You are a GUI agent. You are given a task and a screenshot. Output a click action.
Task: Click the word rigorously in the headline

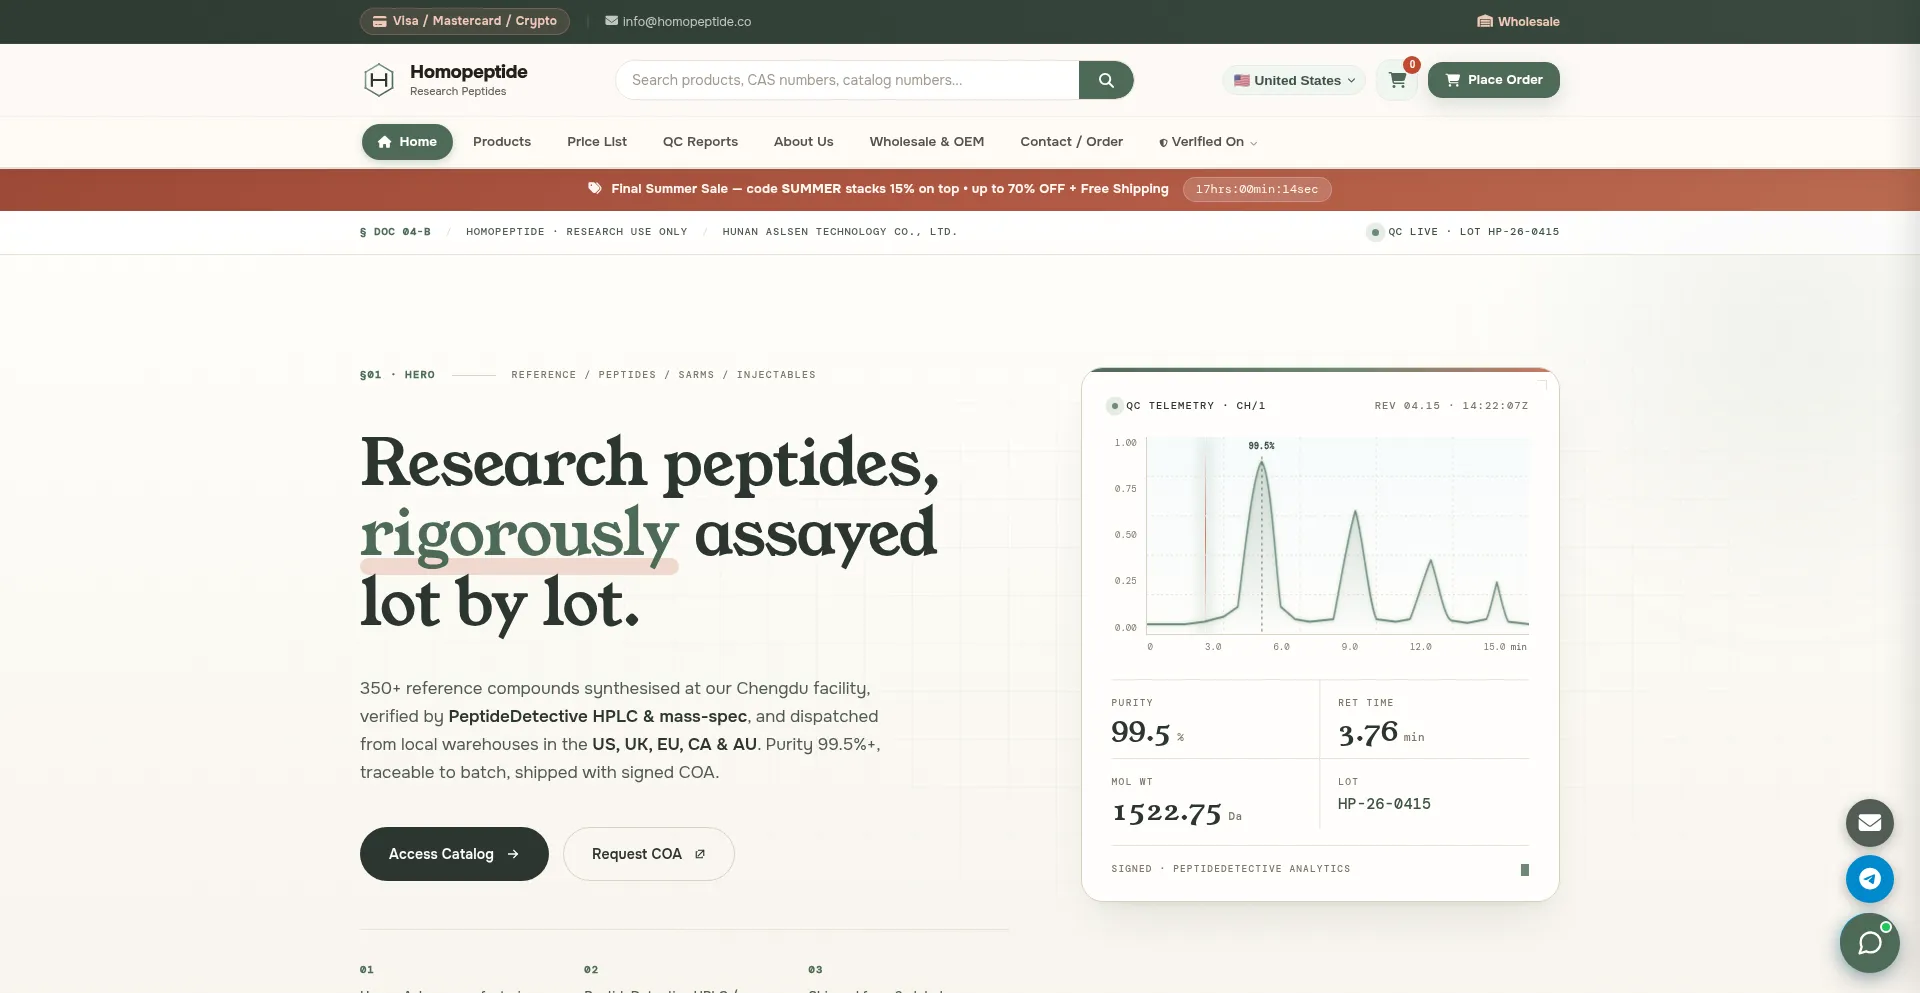(520, 534)
